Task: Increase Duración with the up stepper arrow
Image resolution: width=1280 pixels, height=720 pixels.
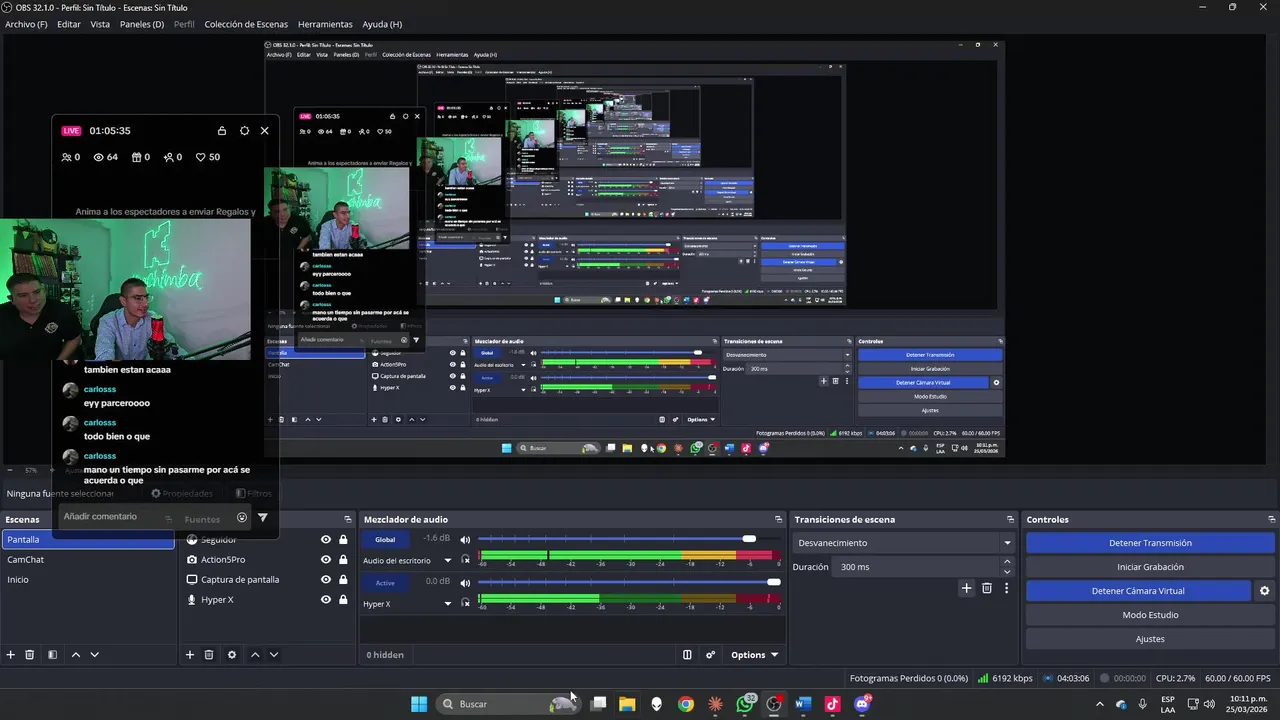Action: point(1007,562)
